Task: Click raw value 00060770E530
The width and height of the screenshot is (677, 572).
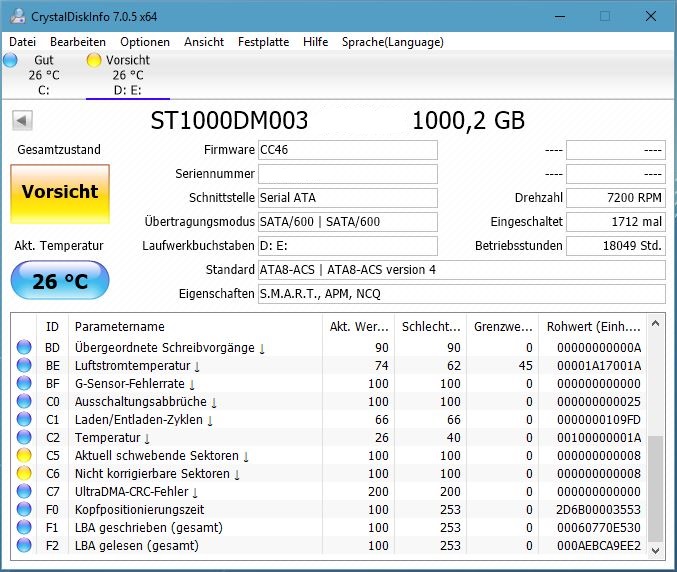Action: (x=598, y=528)
